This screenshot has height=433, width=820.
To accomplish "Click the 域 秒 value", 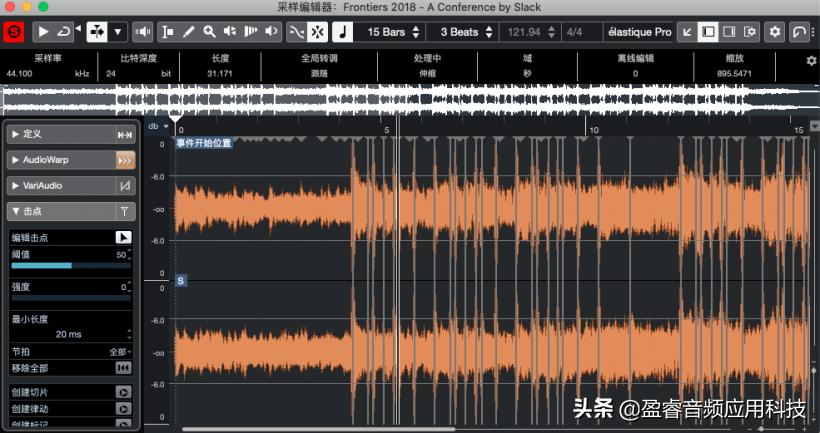I will tap(527, 74).
